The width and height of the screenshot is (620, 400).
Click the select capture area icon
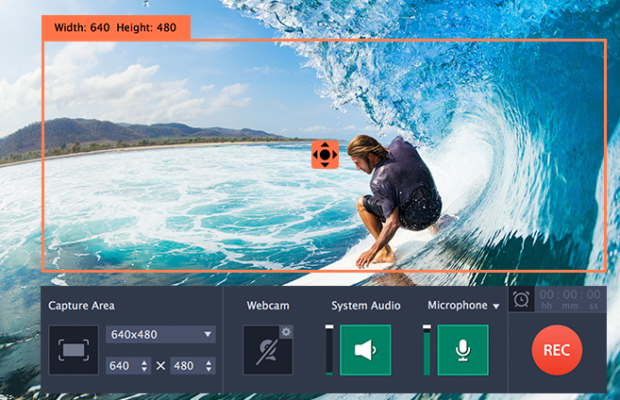tap(74, 350)
